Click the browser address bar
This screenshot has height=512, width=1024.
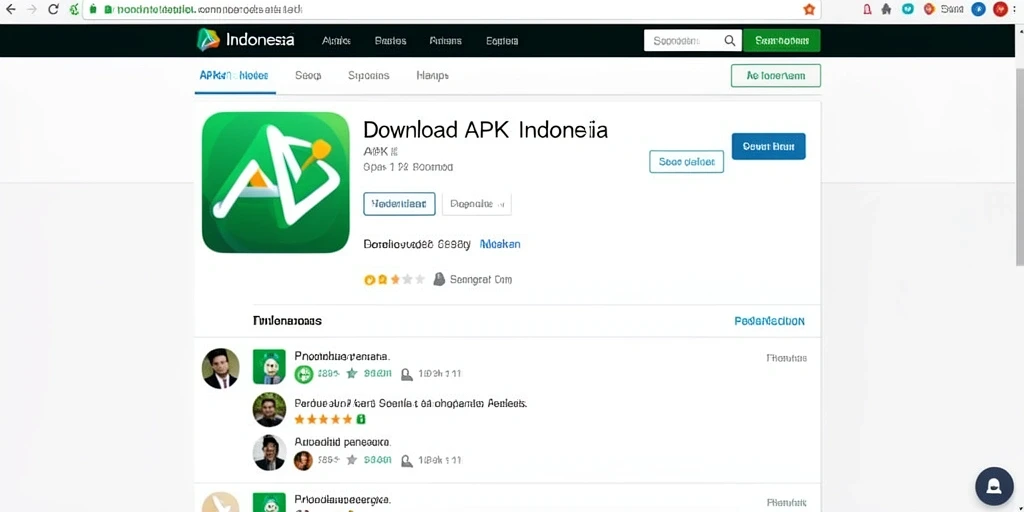[451, 10]
